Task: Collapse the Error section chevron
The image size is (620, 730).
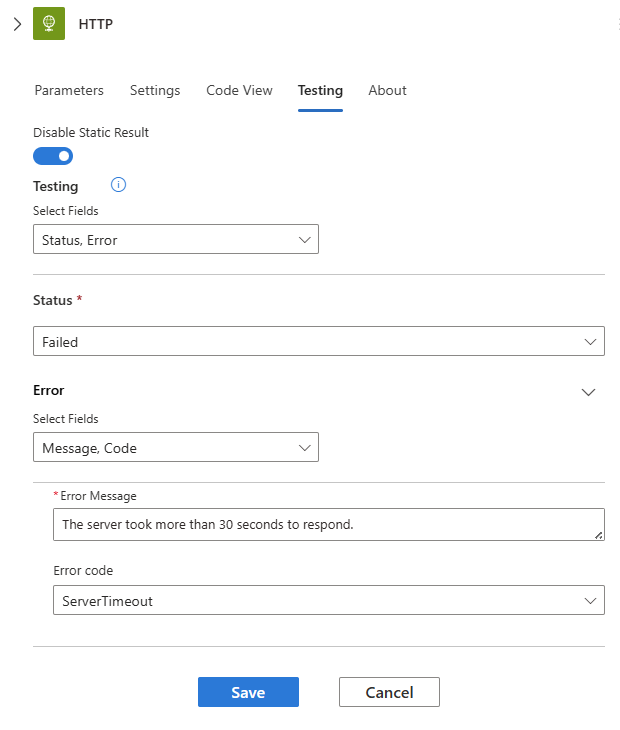Action: (x=589, y=392)
